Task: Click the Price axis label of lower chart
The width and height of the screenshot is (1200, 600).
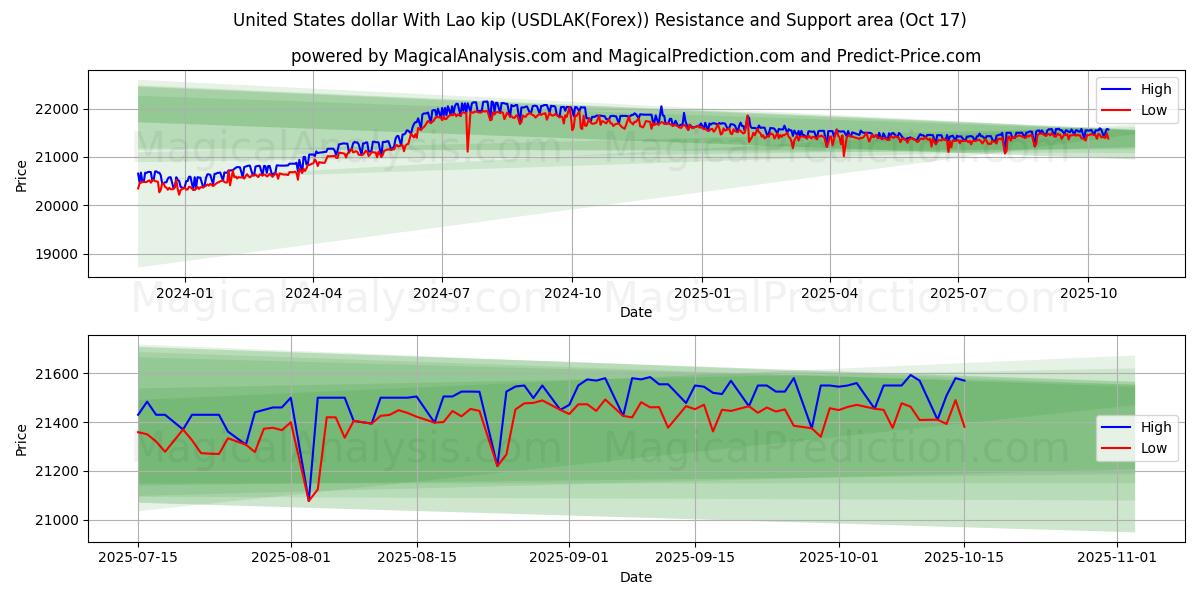Action: pos(22,439)
